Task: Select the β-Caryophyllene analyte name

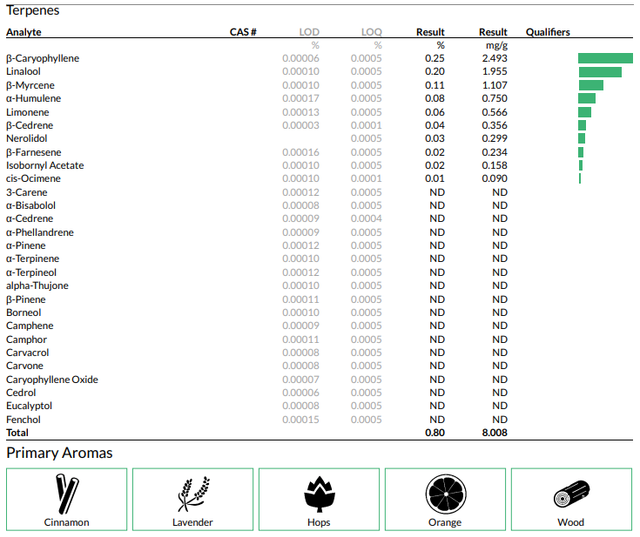Action: [42, 58]
